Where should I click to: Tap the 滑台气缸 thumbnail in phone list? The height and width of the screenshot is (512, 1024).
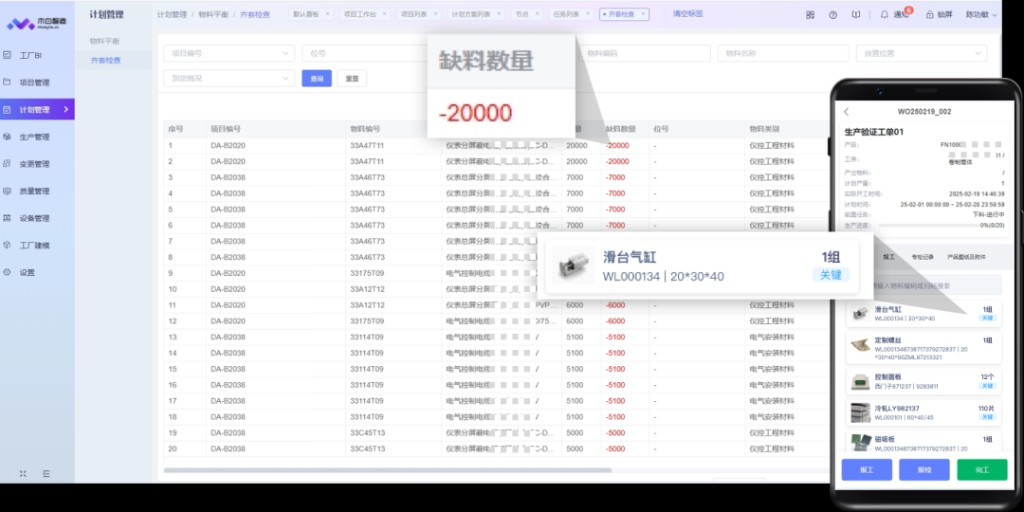(x=861, y=313)
